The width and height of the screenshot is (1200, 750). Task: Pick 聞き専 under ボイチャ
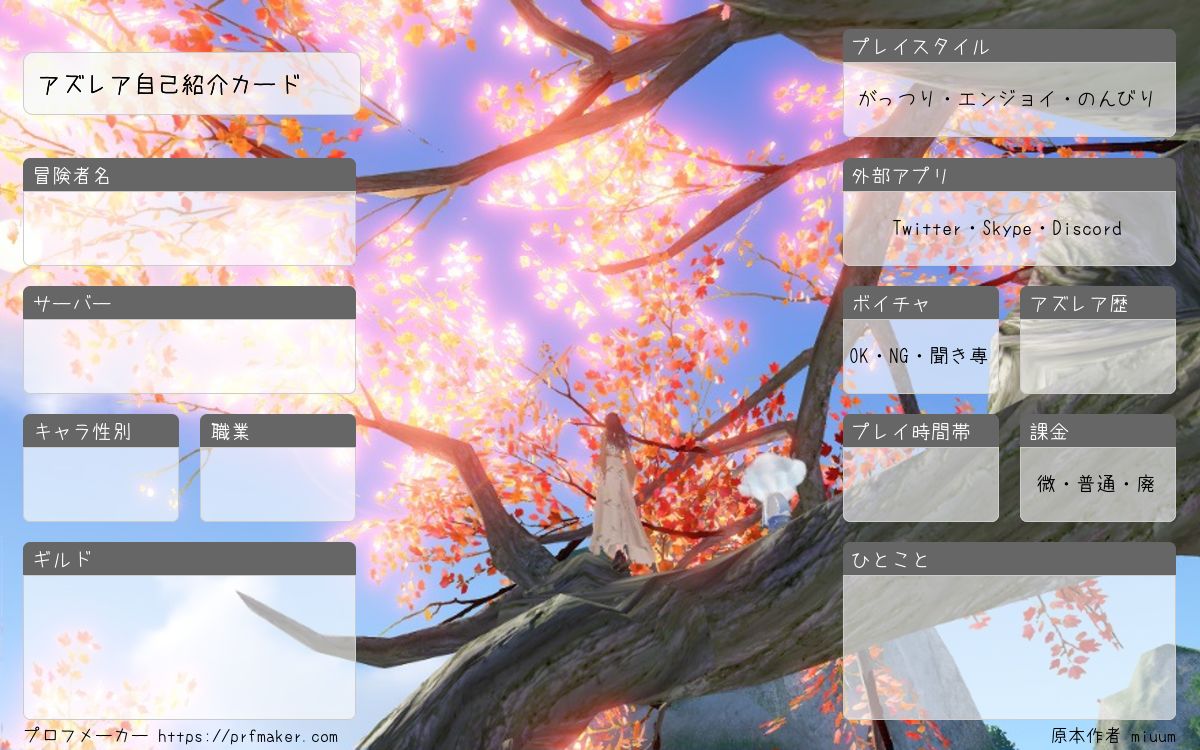959,356
